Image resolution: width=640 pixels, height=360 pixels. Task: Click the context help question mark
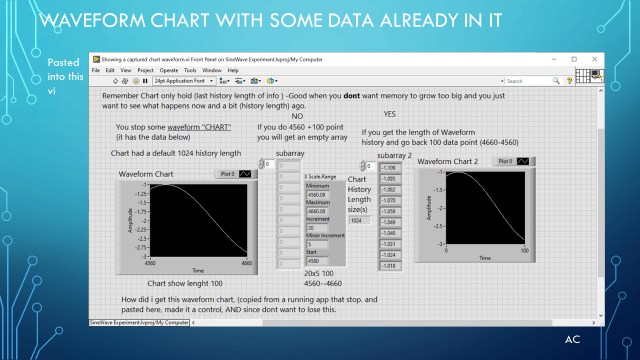pos(569,81)
